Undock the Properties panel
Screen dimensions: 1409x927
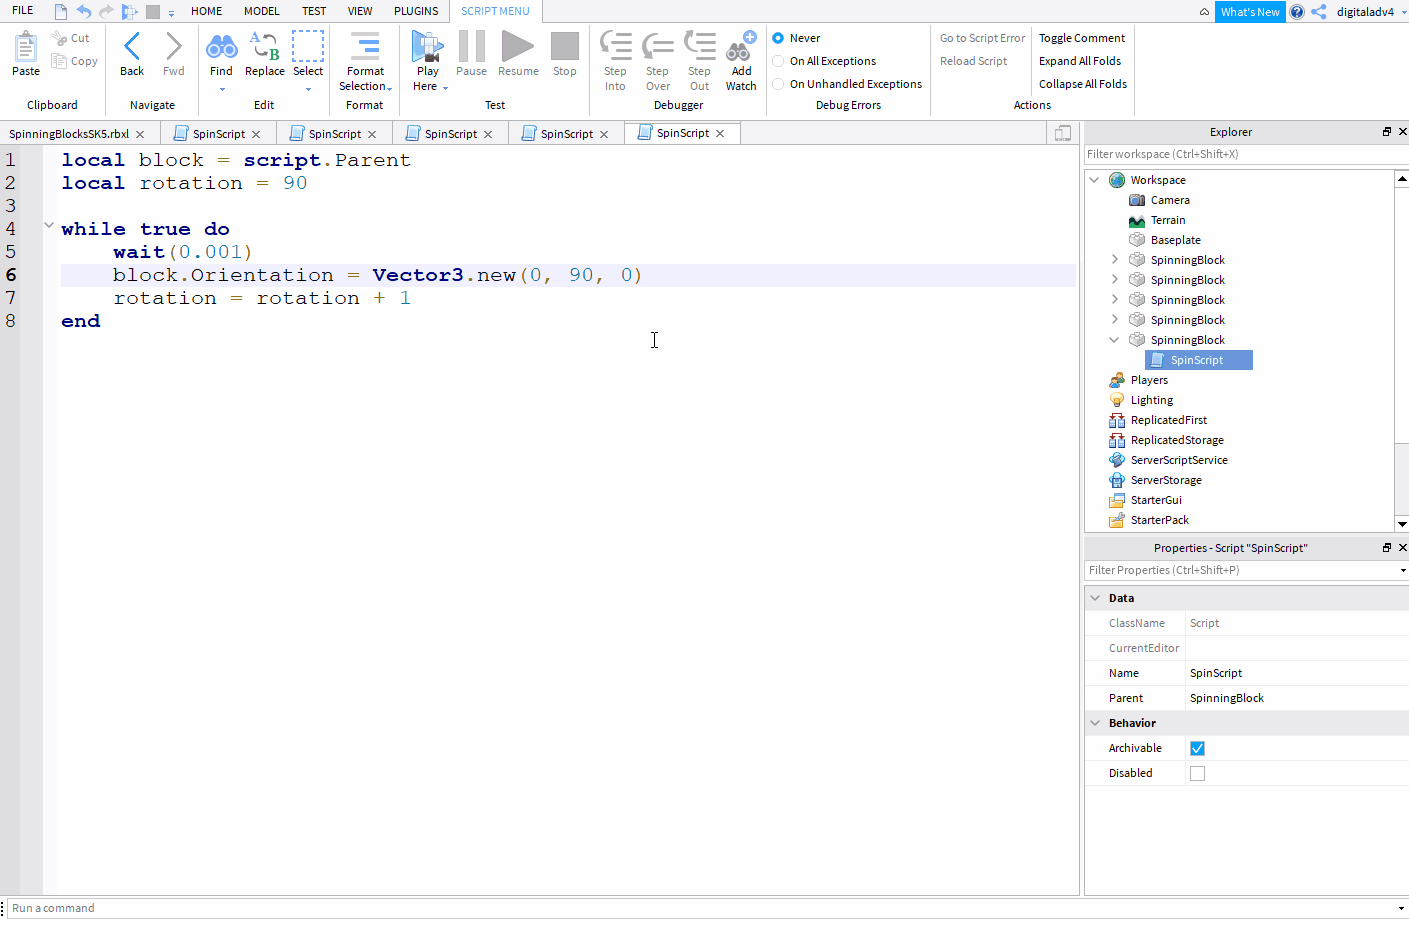click(1387, 548)
